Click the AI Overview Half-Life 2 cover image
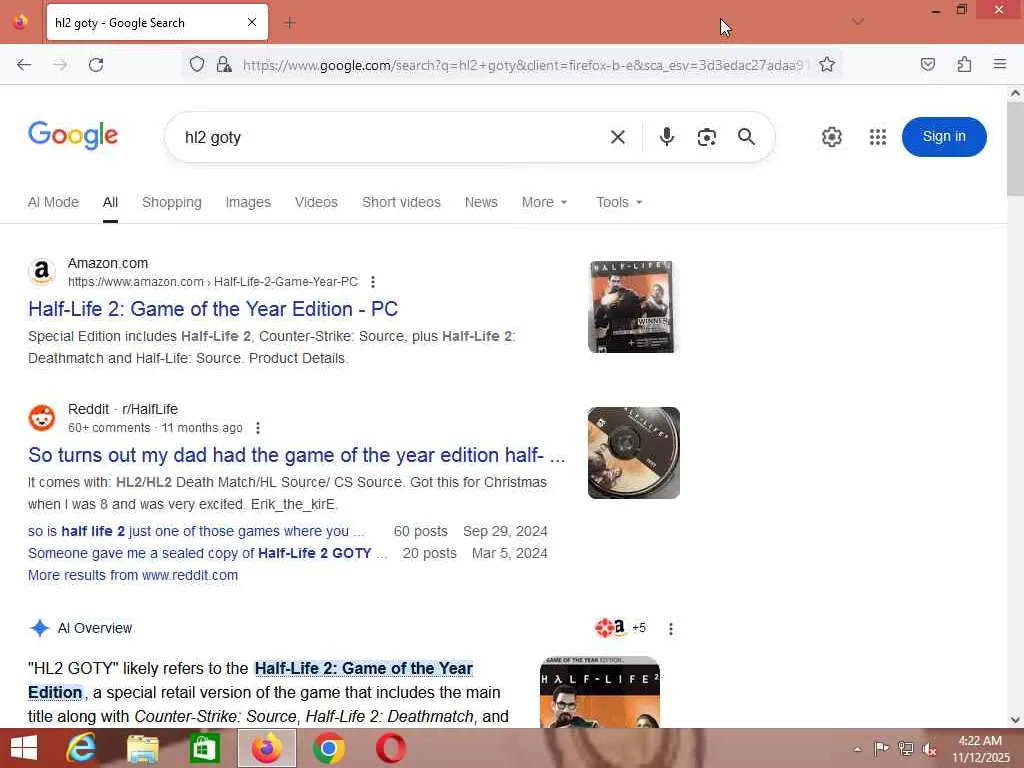The image size is (1024, 768). (600, 692)
